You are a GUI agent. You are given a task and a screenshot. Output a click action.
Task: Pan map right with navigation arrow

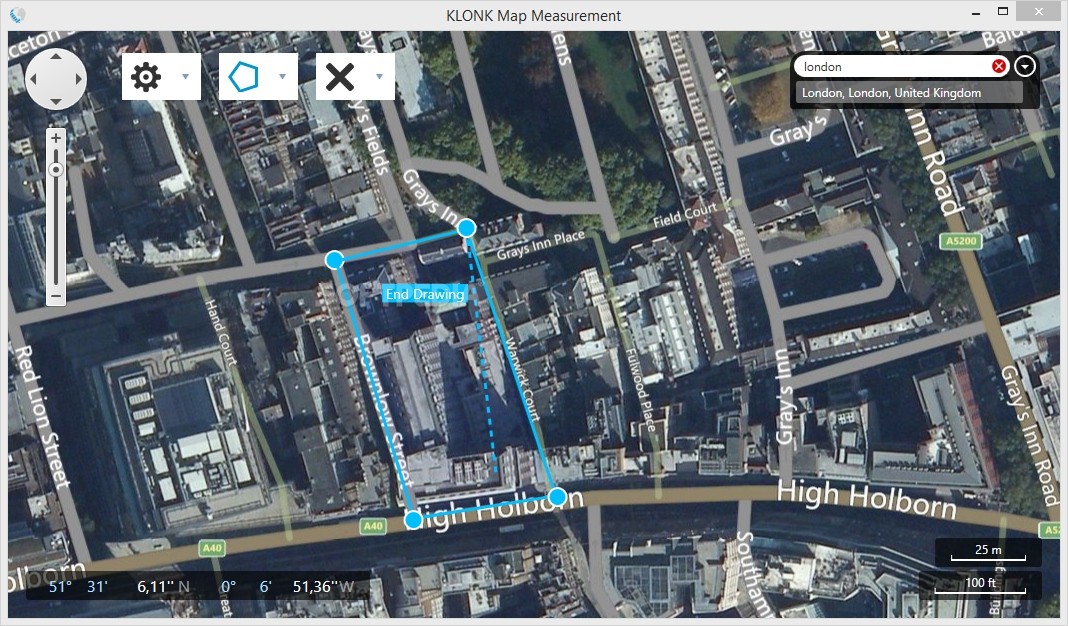pyautogui.click(x=78, y=79)
